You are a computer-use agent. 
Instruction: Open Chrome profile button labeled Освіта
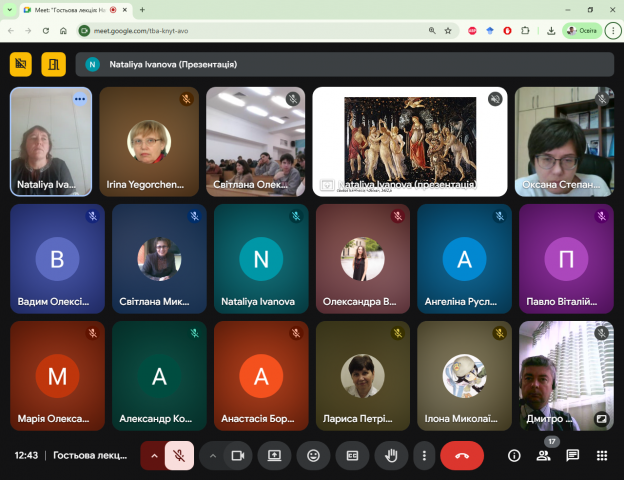(582, 30)
